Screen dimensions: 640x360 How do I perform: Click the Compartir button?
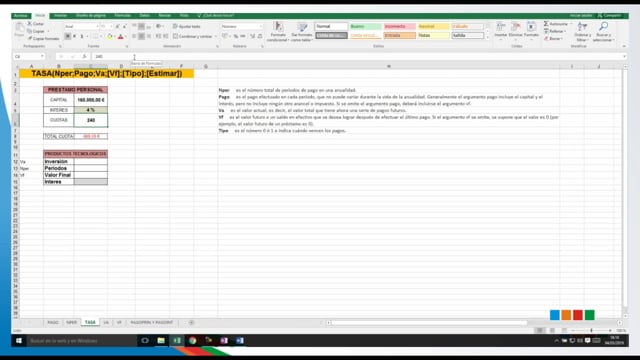point(609,16)
